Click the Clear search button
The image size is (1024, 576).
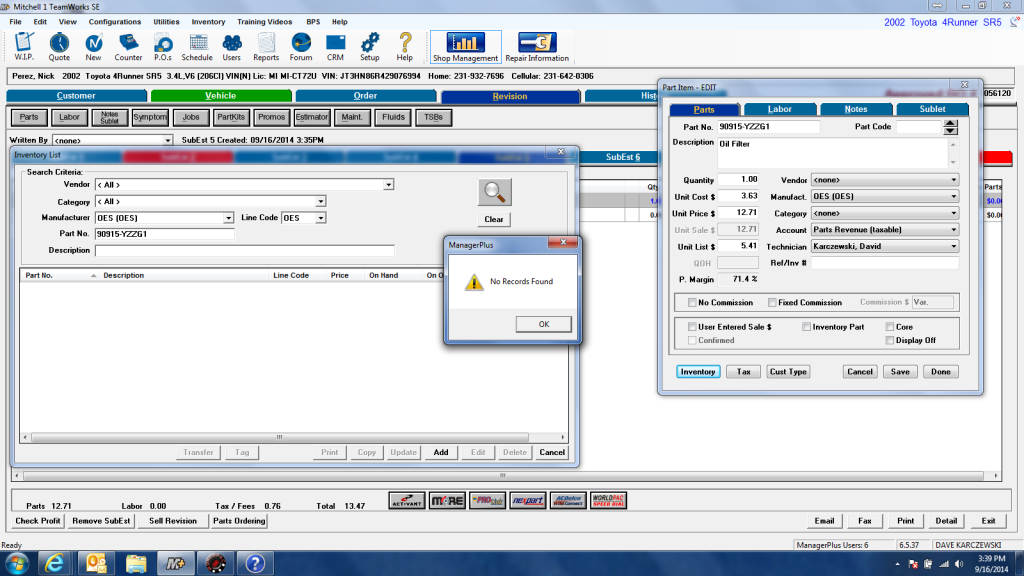coord(494,219)
